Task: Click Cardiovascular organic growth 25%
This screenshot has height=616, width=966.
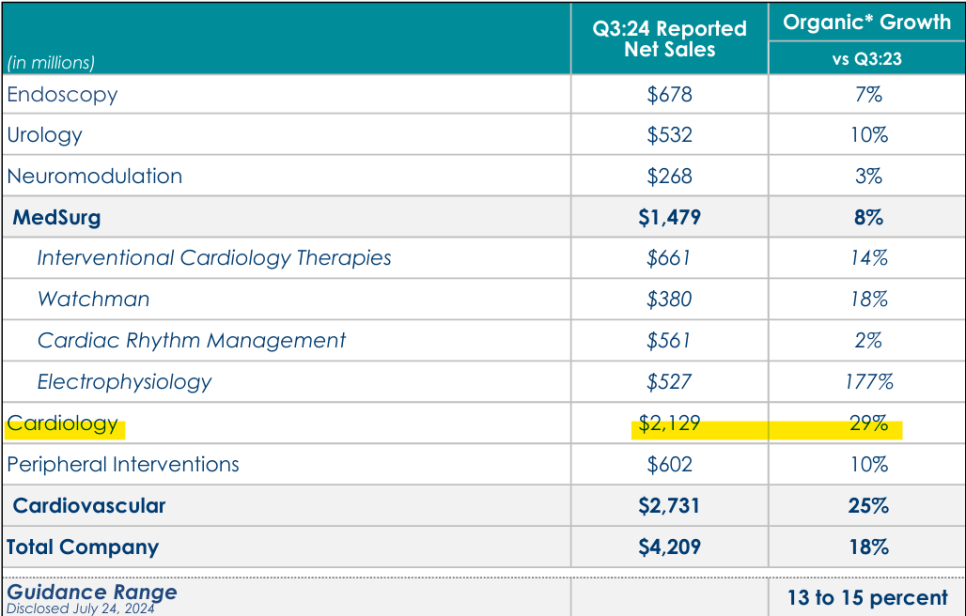Action: click(x=869, y=506)
